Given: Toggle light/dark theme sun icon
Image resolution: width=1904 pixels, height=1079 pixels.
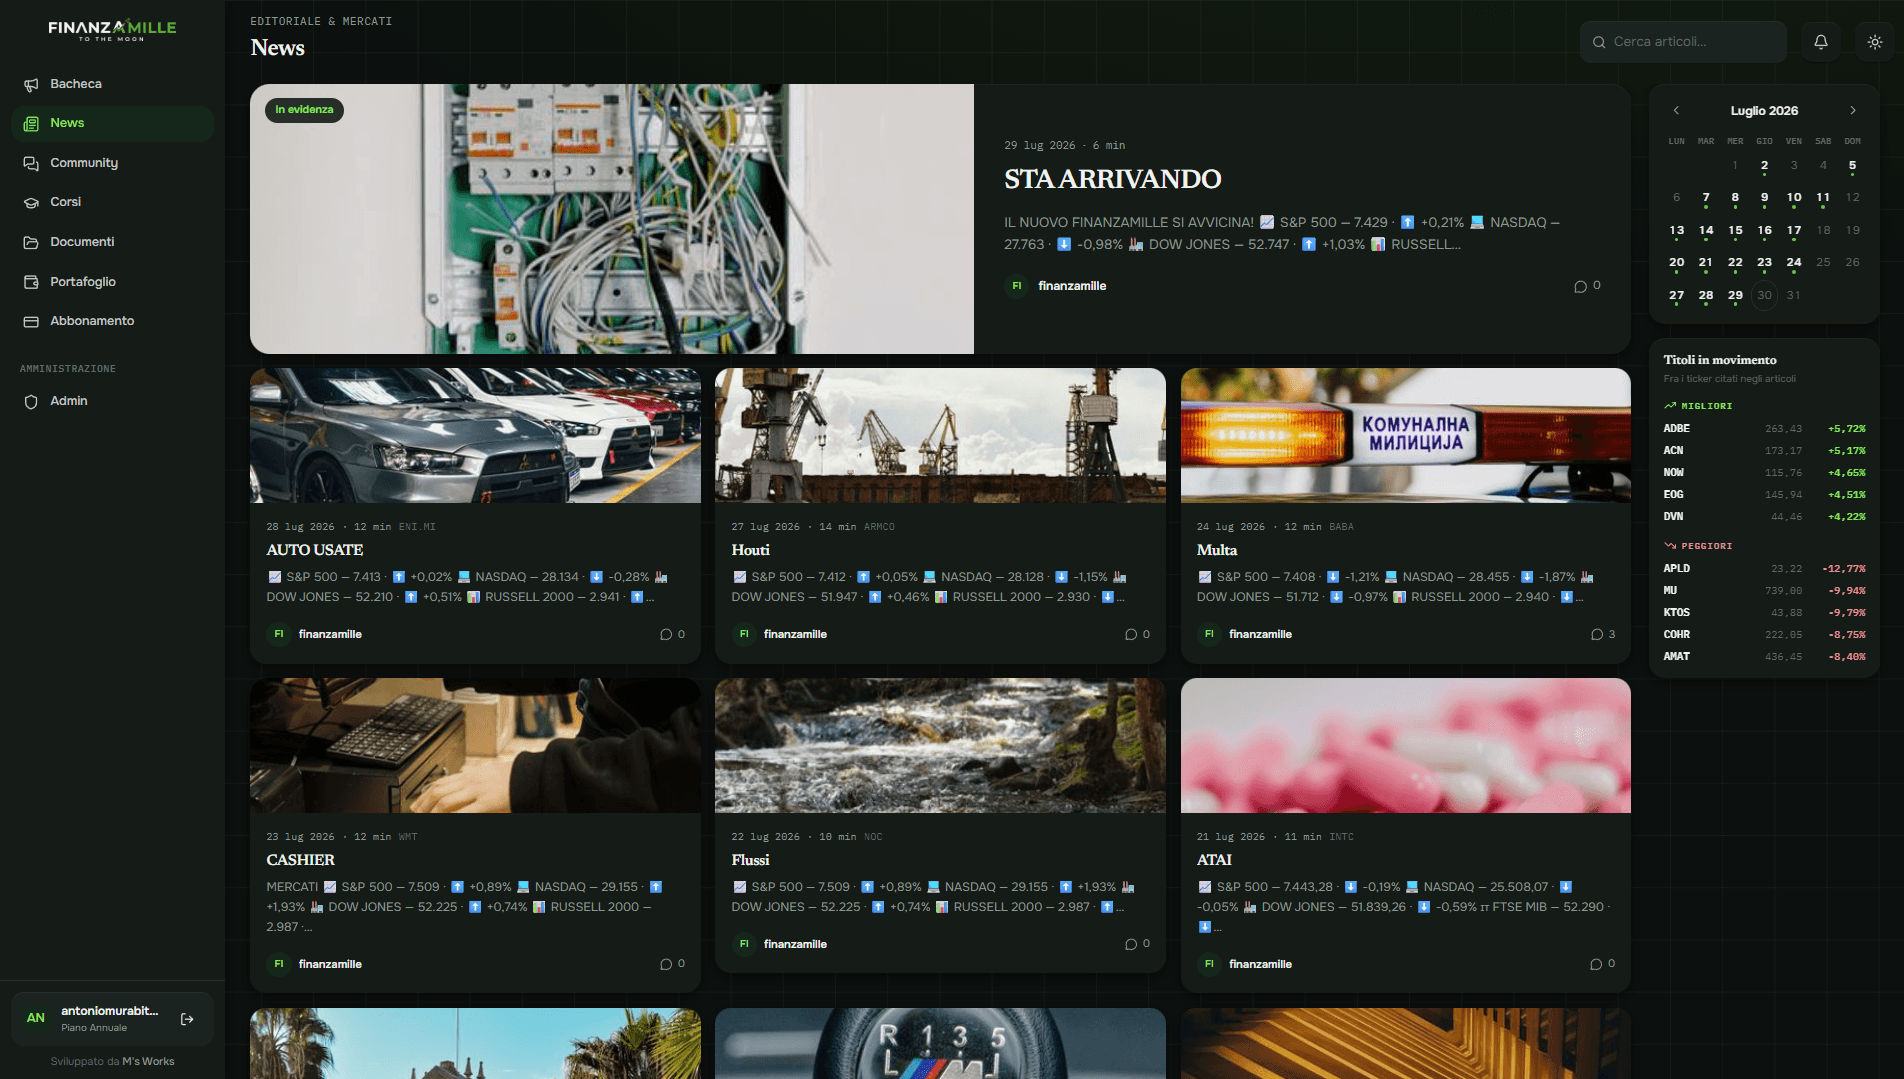Looking at the screenshot, I should click(1875, 42).
